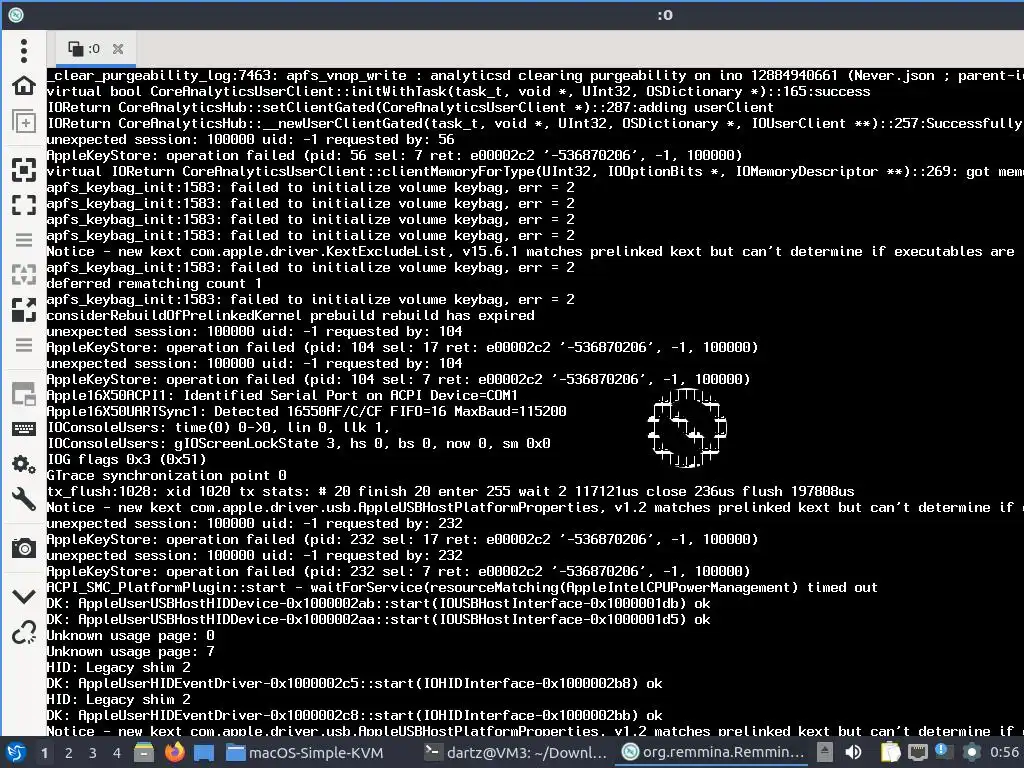Open the update notification tray icon
The image size is (1024, 768).
[x=943, y=752]
